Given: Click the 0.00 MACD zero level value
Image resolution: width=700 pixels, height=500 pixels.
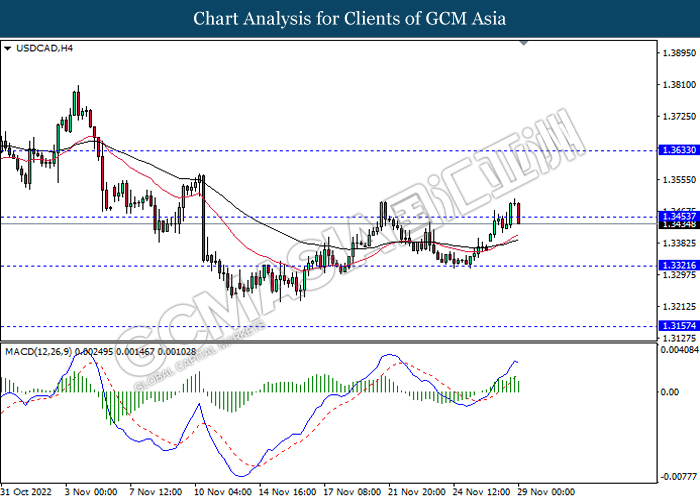Looking at the screenshot, I should (669, 392).
